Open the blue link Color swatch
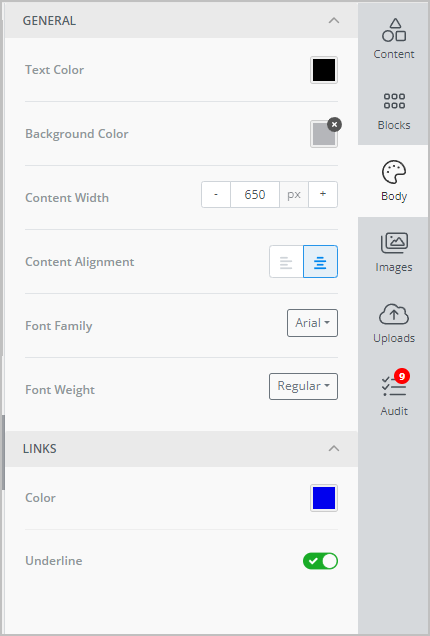This screenshot has height=636, width=430. tap(324, 498)
